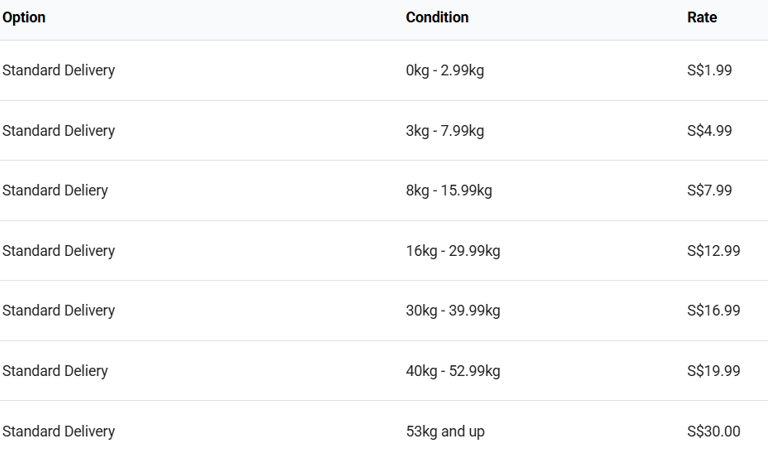
Task: Click the S$16.99 rate value
Action: pyautogui.click(x=713, y=311)
